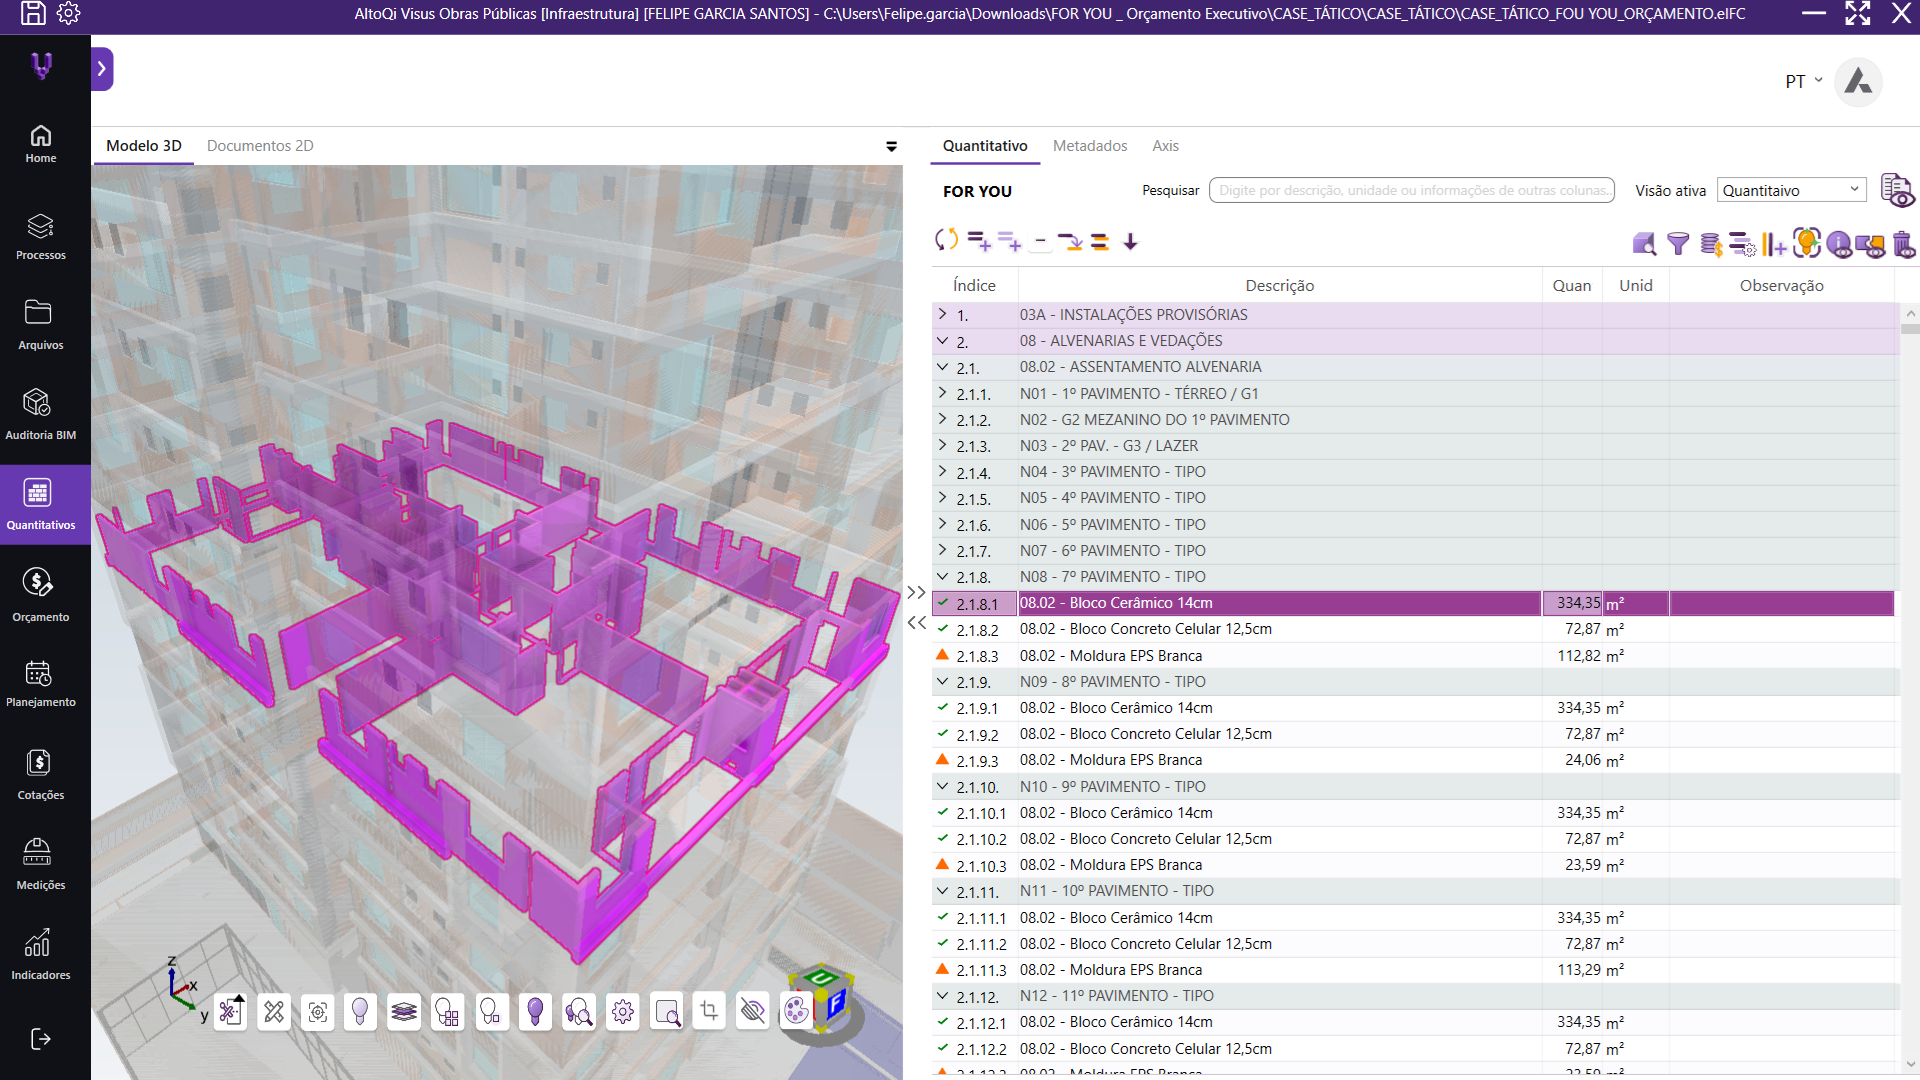Toggle the view manager eye icon beside Visão ativa

coord(1896,190)
